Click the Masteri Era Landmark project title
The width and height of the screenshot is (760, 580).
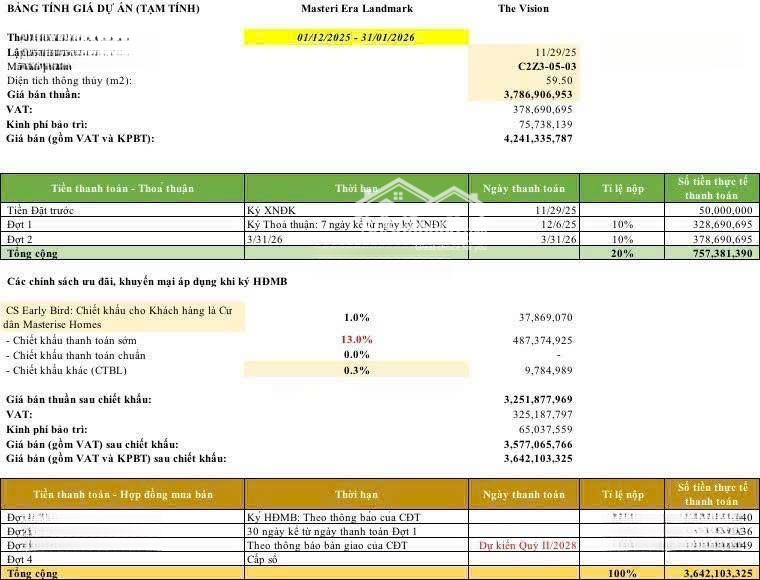[356, 9]
